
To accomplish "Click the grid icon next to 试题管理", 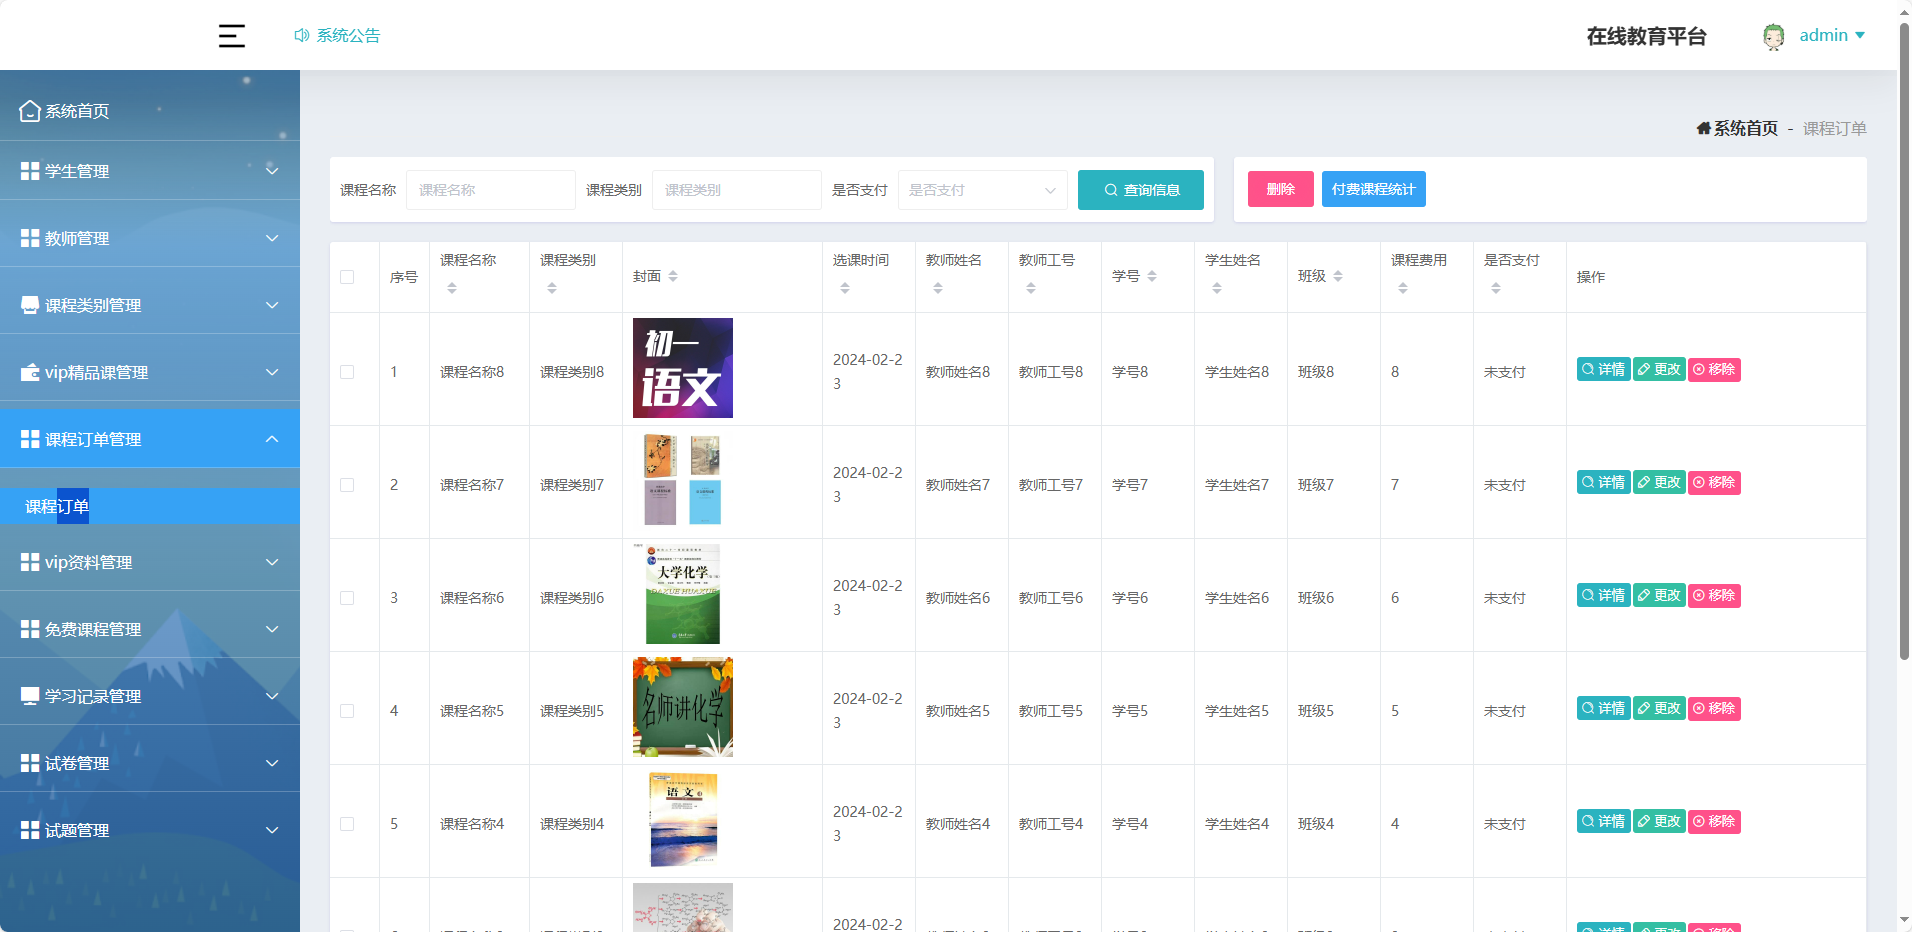I will tap(30, 830).
